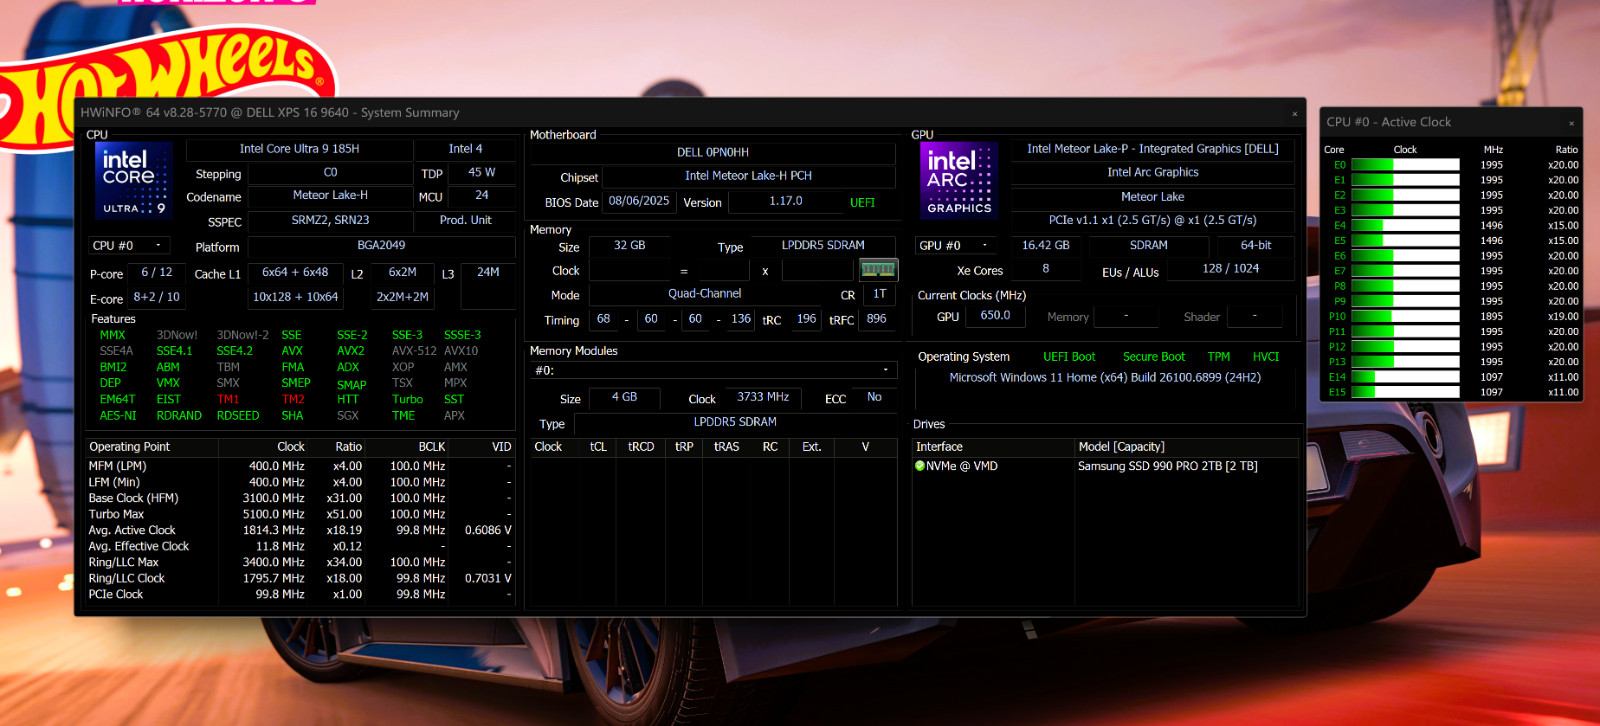Image resolution: width=1600 pixels, height=726 pixels.
Task: Click the AES-NI feature label
Action: [x=118, y=416]
